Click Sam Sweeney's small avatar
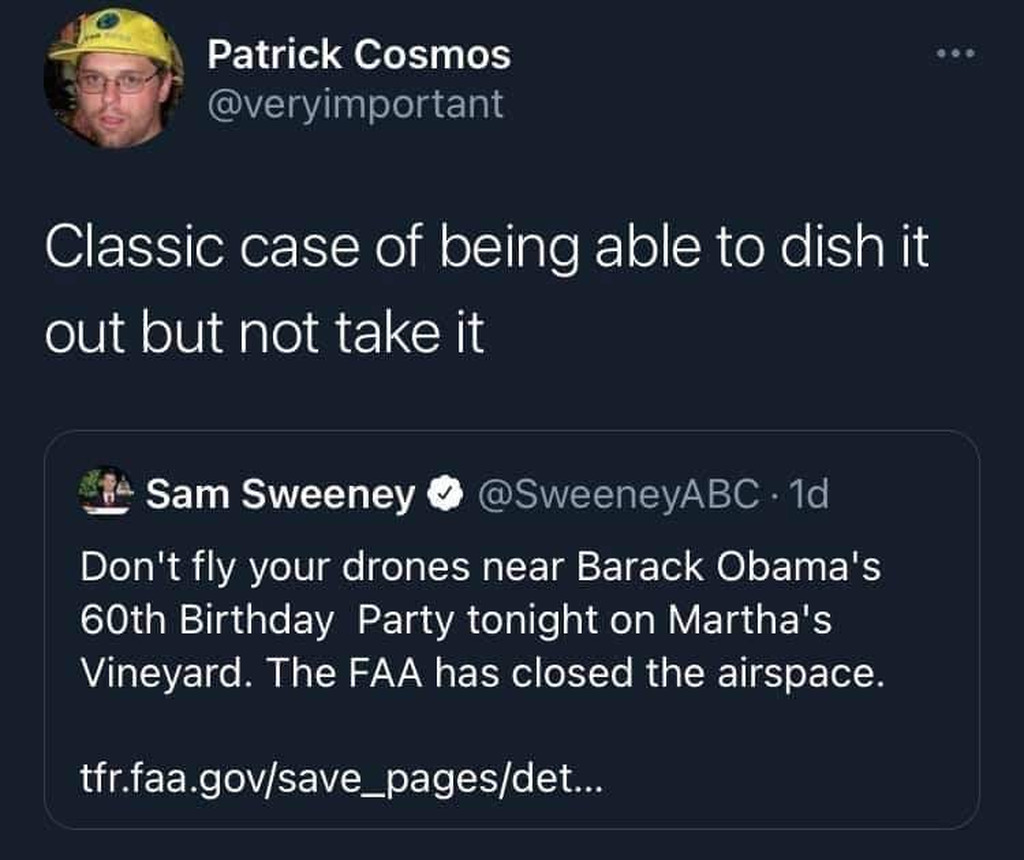Screen dimensions: 1024x860 pos(106,492)
